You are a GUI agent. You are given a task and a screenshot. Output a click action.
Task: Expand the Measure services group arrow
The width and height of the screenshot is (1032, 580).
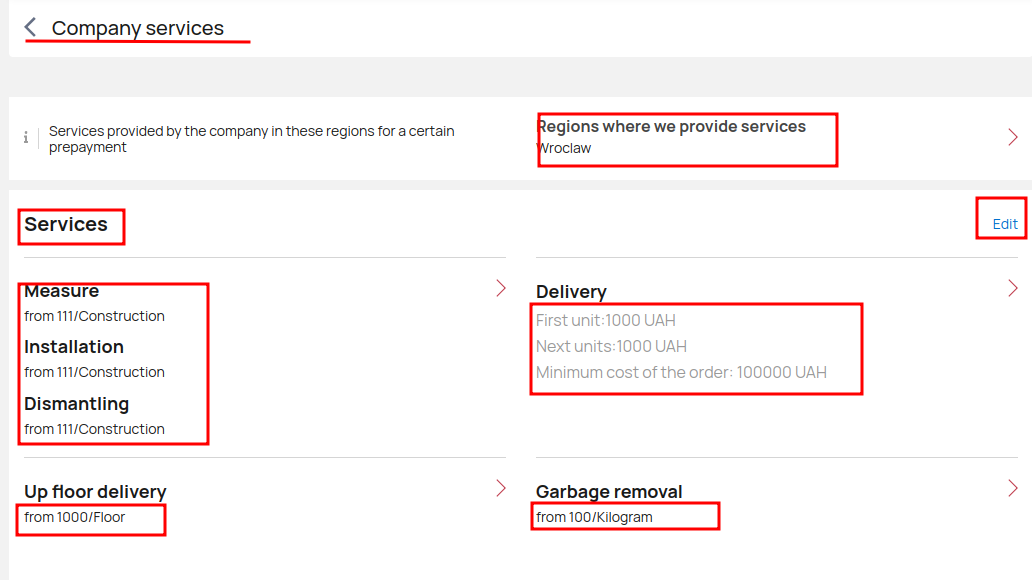point(501,288)
